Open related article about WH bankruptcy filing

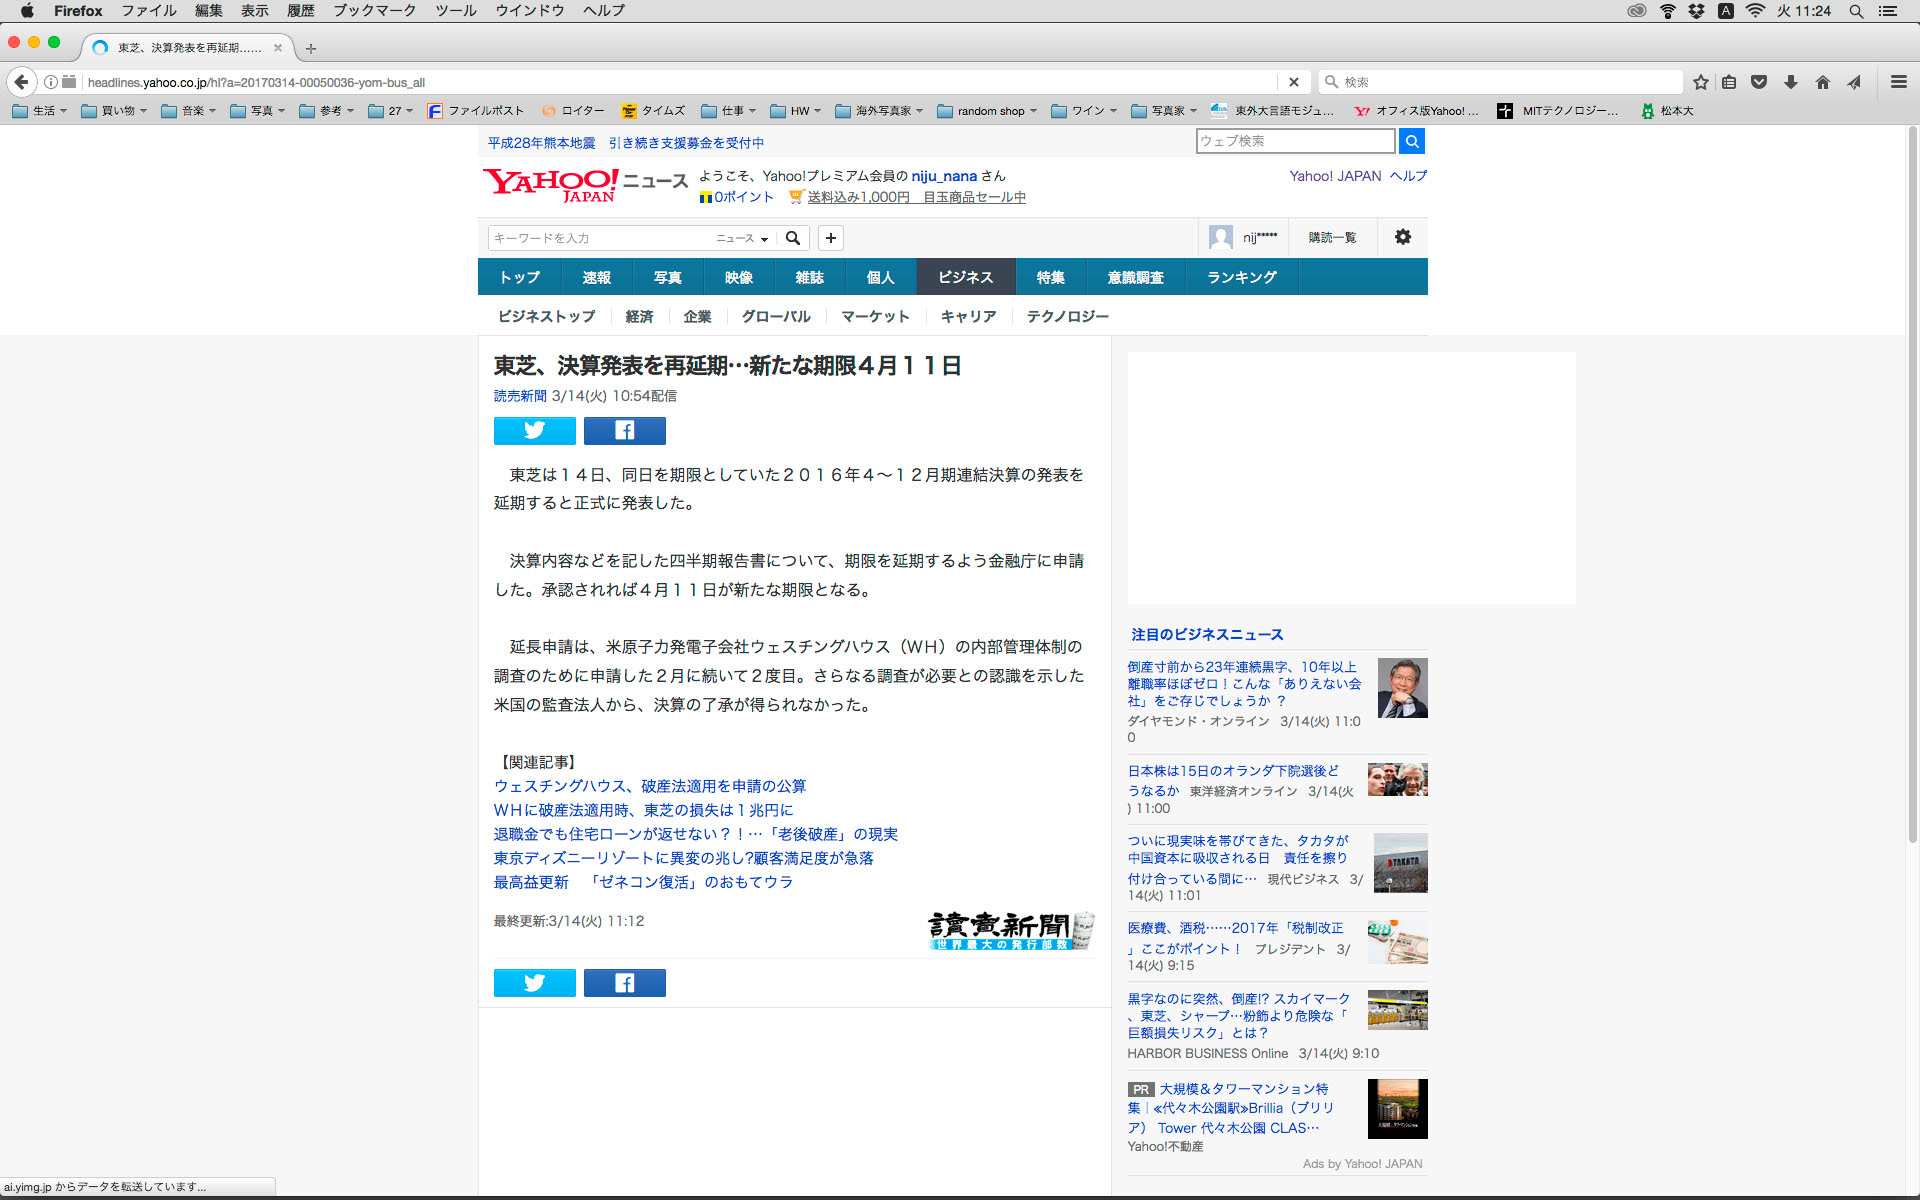coord(649,786)
